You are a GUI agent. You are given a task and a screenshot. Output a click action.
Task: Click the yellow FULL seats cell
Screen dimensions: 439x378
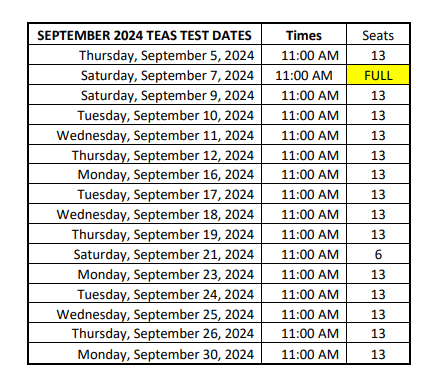(378, 75)
